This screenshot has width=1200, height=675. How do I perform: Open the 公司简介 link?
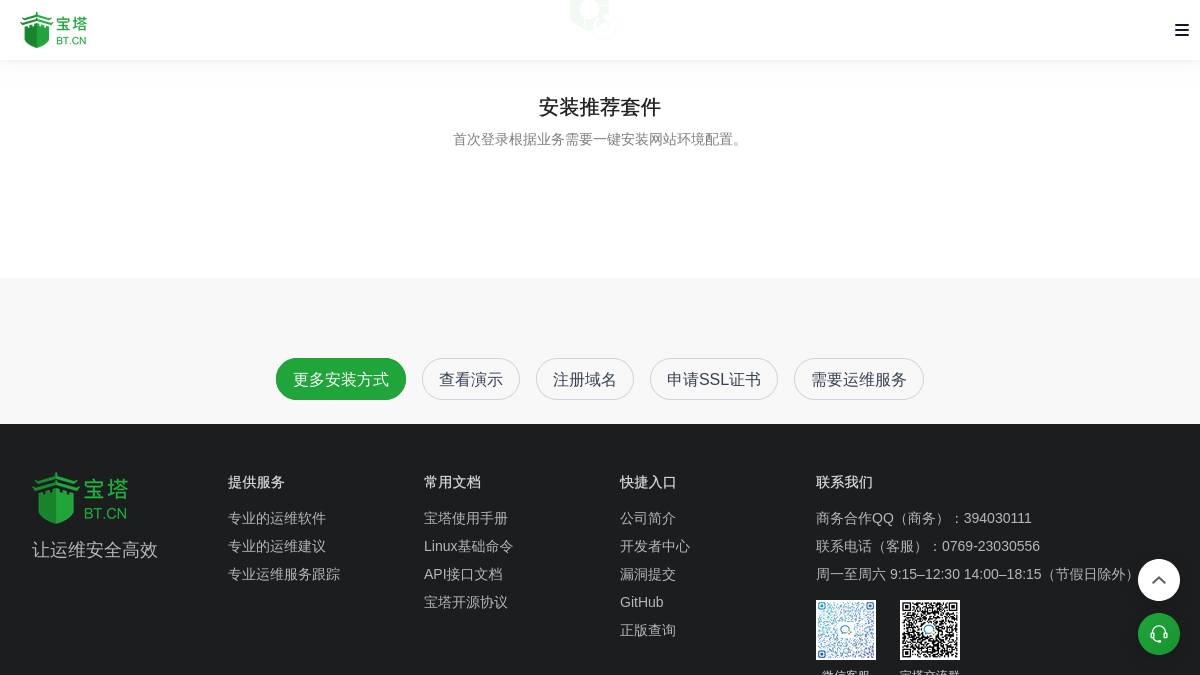(648, 518)
